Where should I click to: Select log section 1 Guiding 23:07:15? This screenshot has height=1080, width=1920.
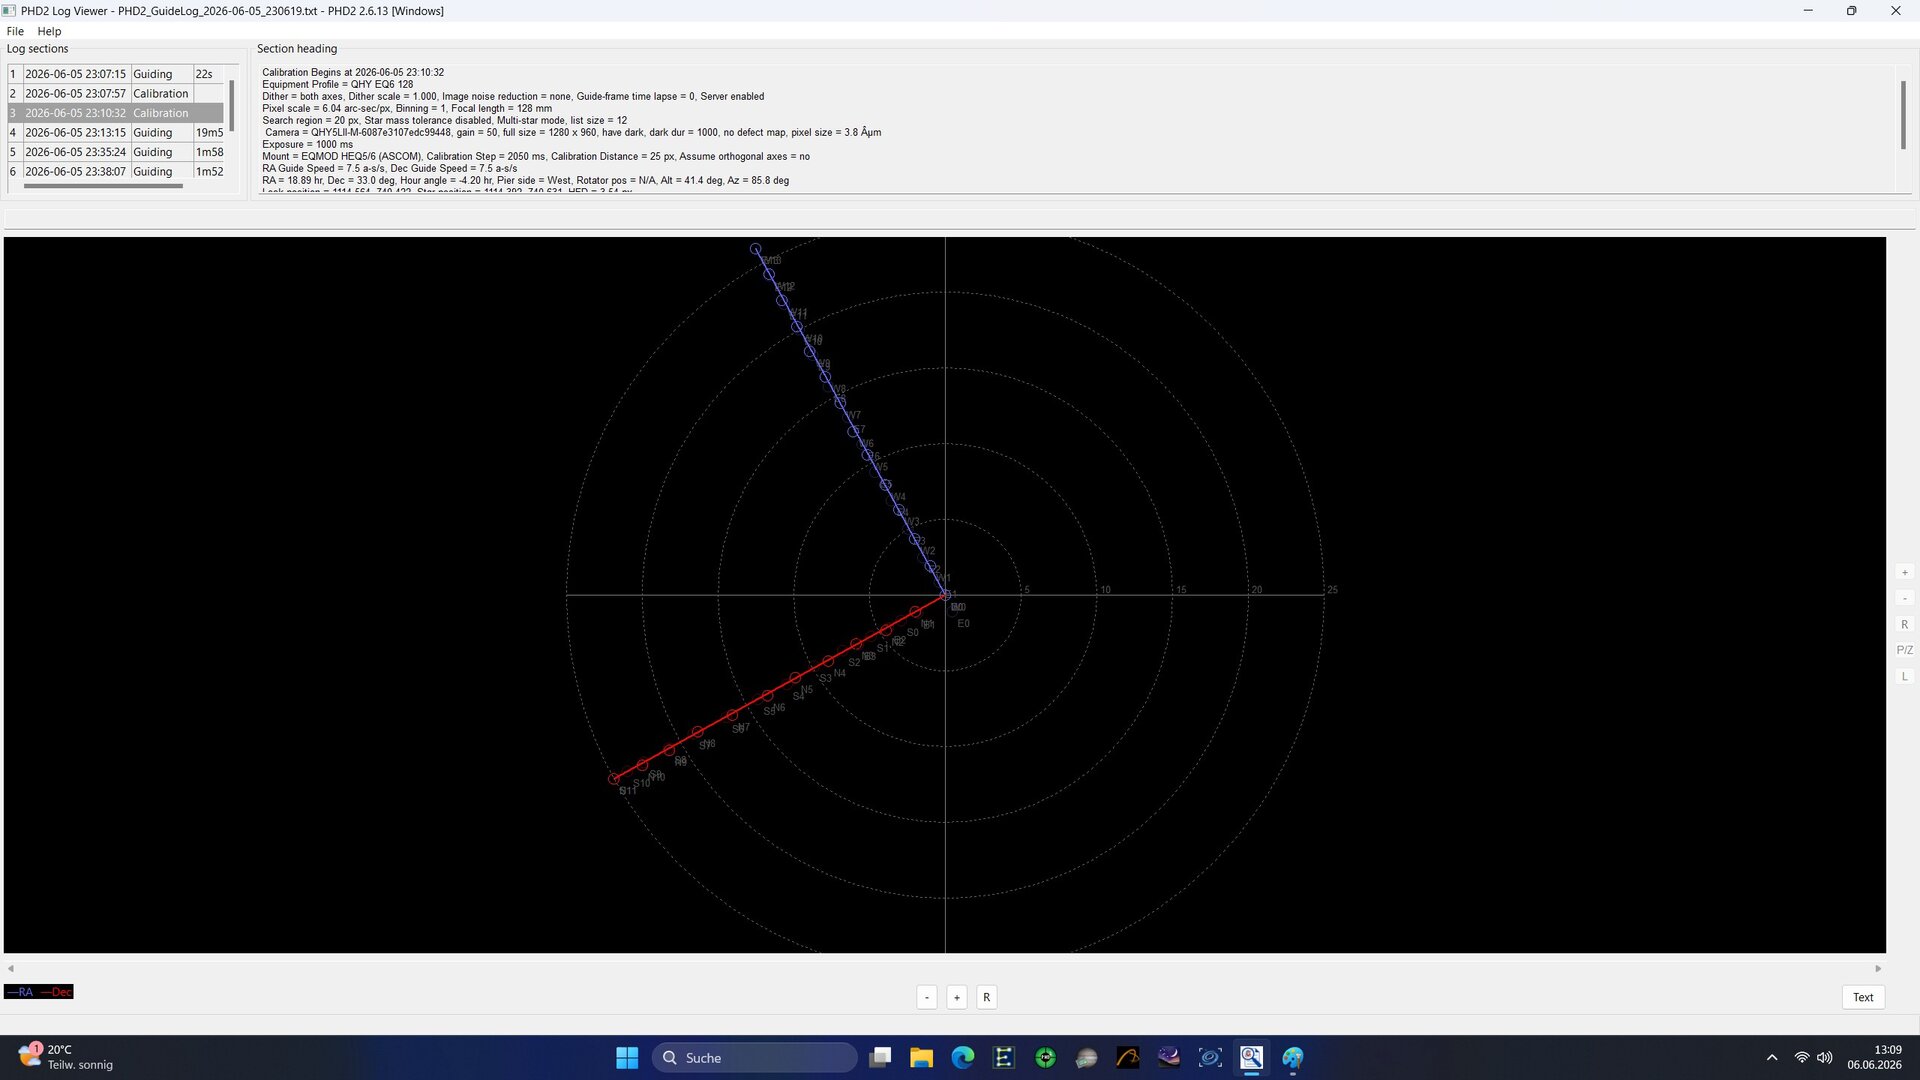tap(115, 74)
